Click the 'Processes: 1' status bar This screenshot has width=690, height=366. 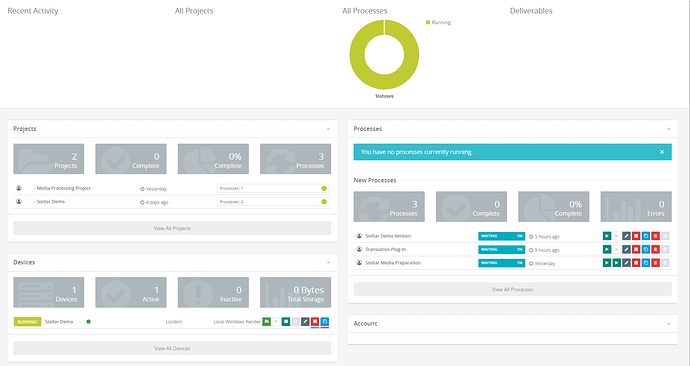[273, 188]
